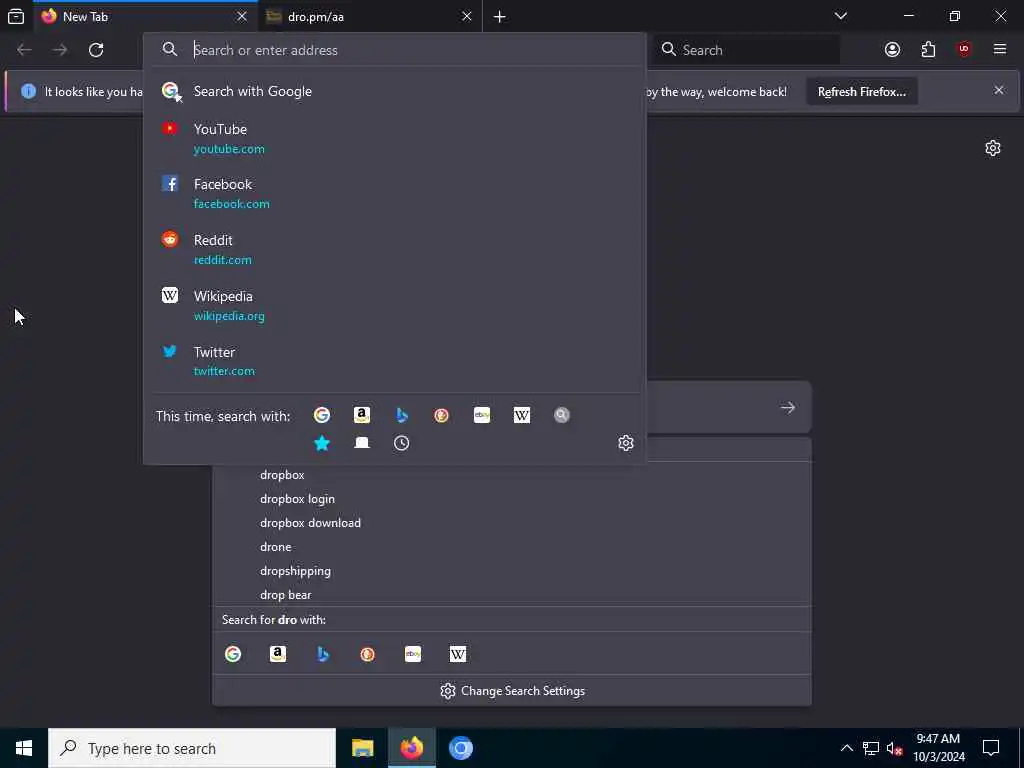Open YouTube suggestion in address dropdown

pyautogui.click(x=395, y=138)
